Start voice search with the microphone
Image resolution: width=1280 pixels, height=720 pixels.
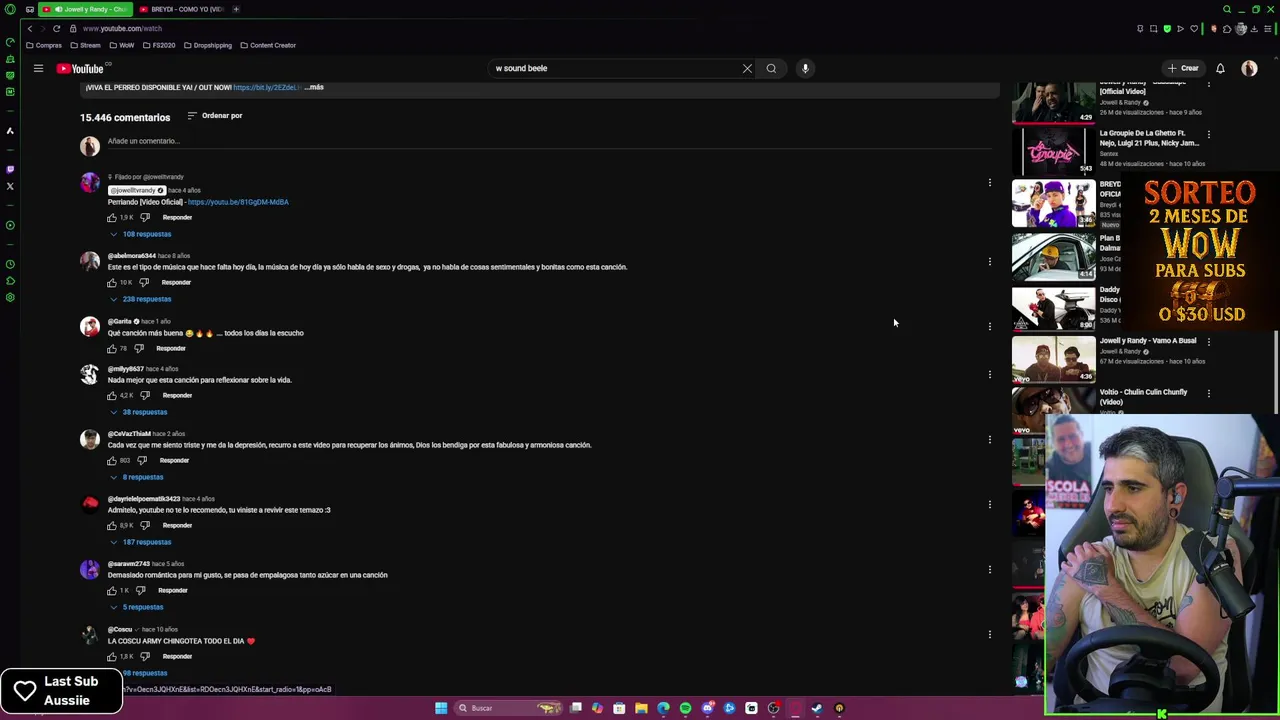click(805, 68)
